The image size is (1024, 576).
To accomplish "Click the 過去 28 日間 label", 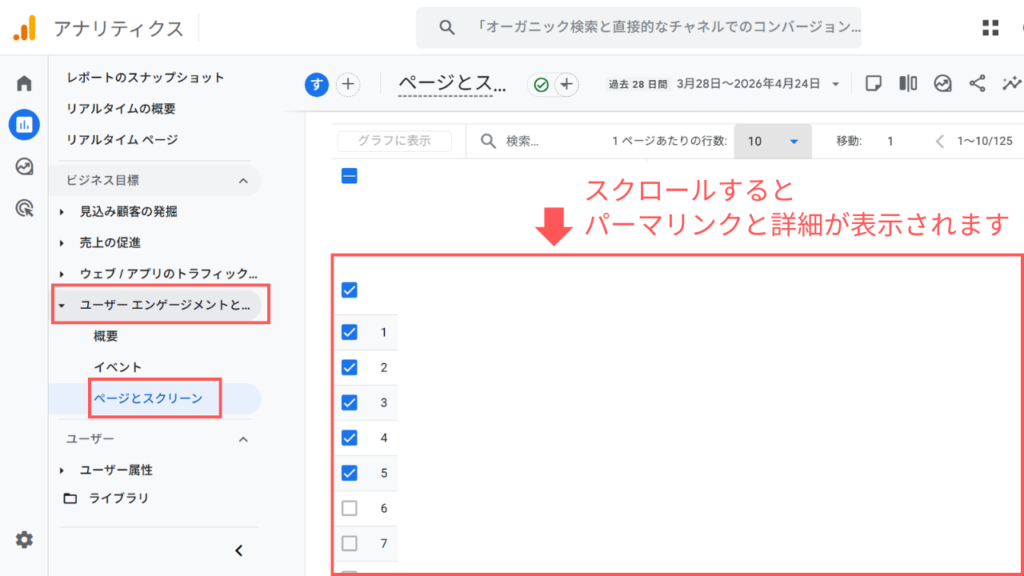I will [x=638, y=84].
